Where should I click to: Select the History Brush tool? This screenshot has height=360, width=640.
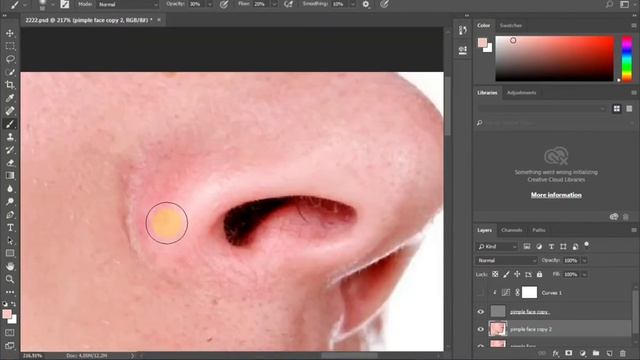[10, 149]
